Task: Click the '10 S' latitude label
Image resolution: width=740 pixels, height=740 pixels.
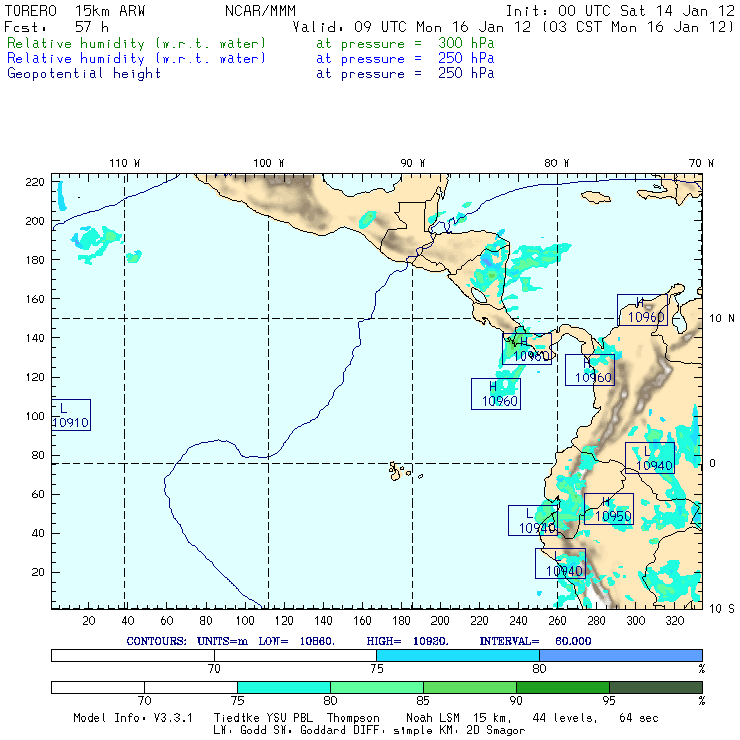Action: click(722, 609)
